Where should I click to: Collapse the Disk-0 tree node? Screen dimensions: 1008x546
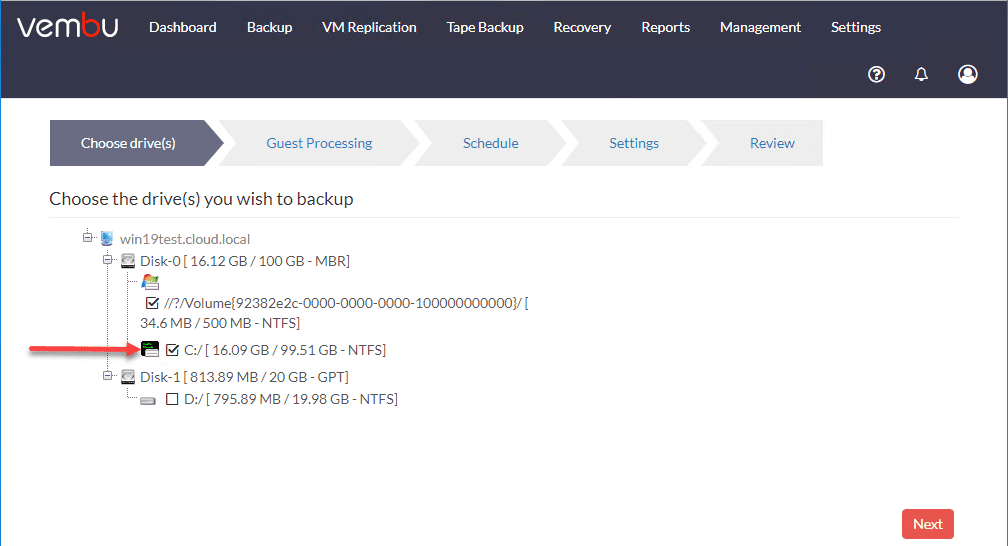coord(108,260)
